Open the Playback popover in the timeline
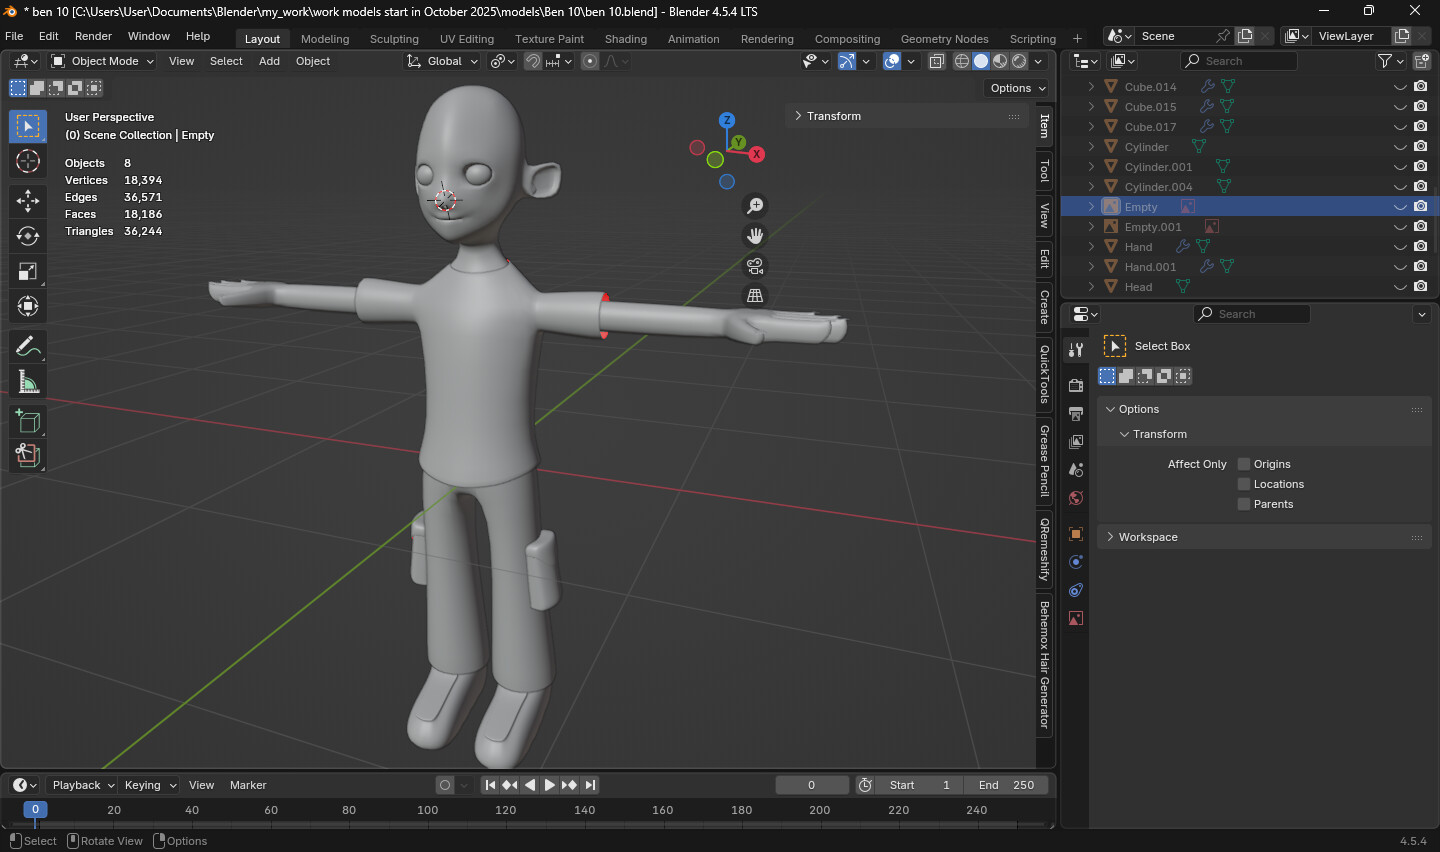 pos(82,785)
